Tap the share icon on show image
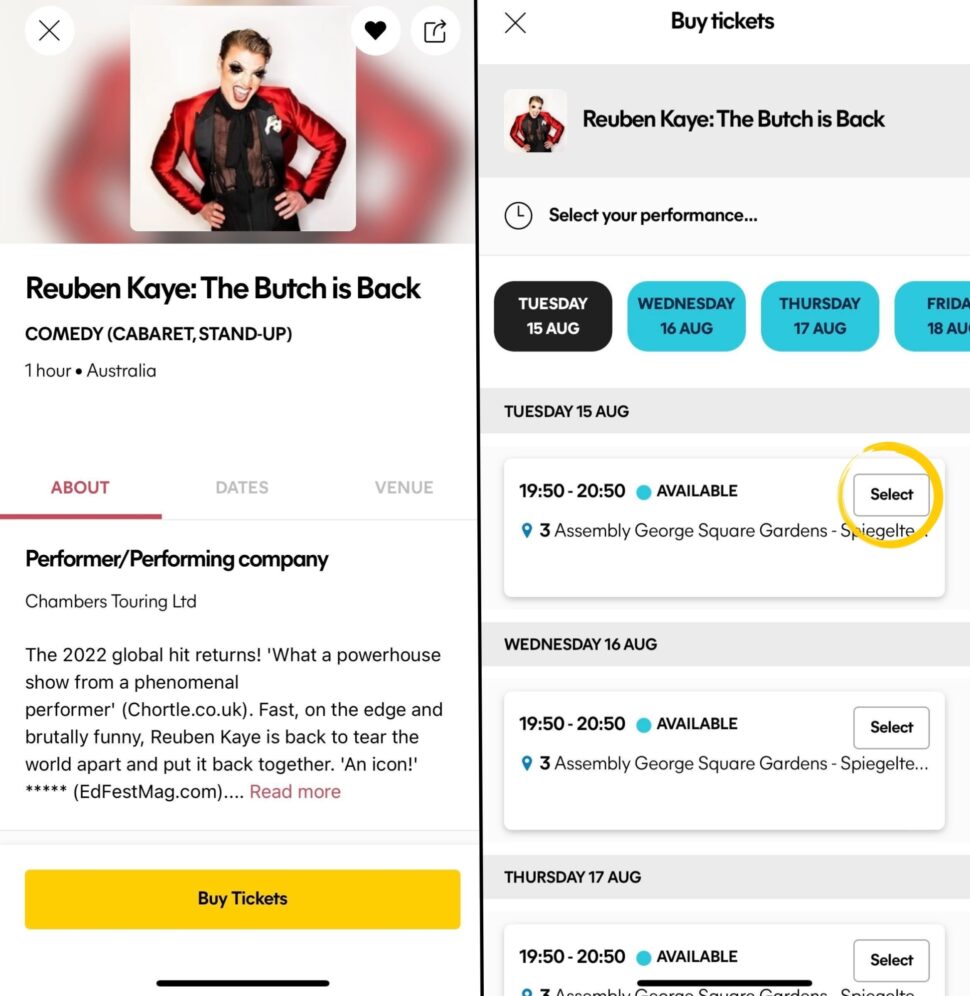970x996 pixels. 435,30
